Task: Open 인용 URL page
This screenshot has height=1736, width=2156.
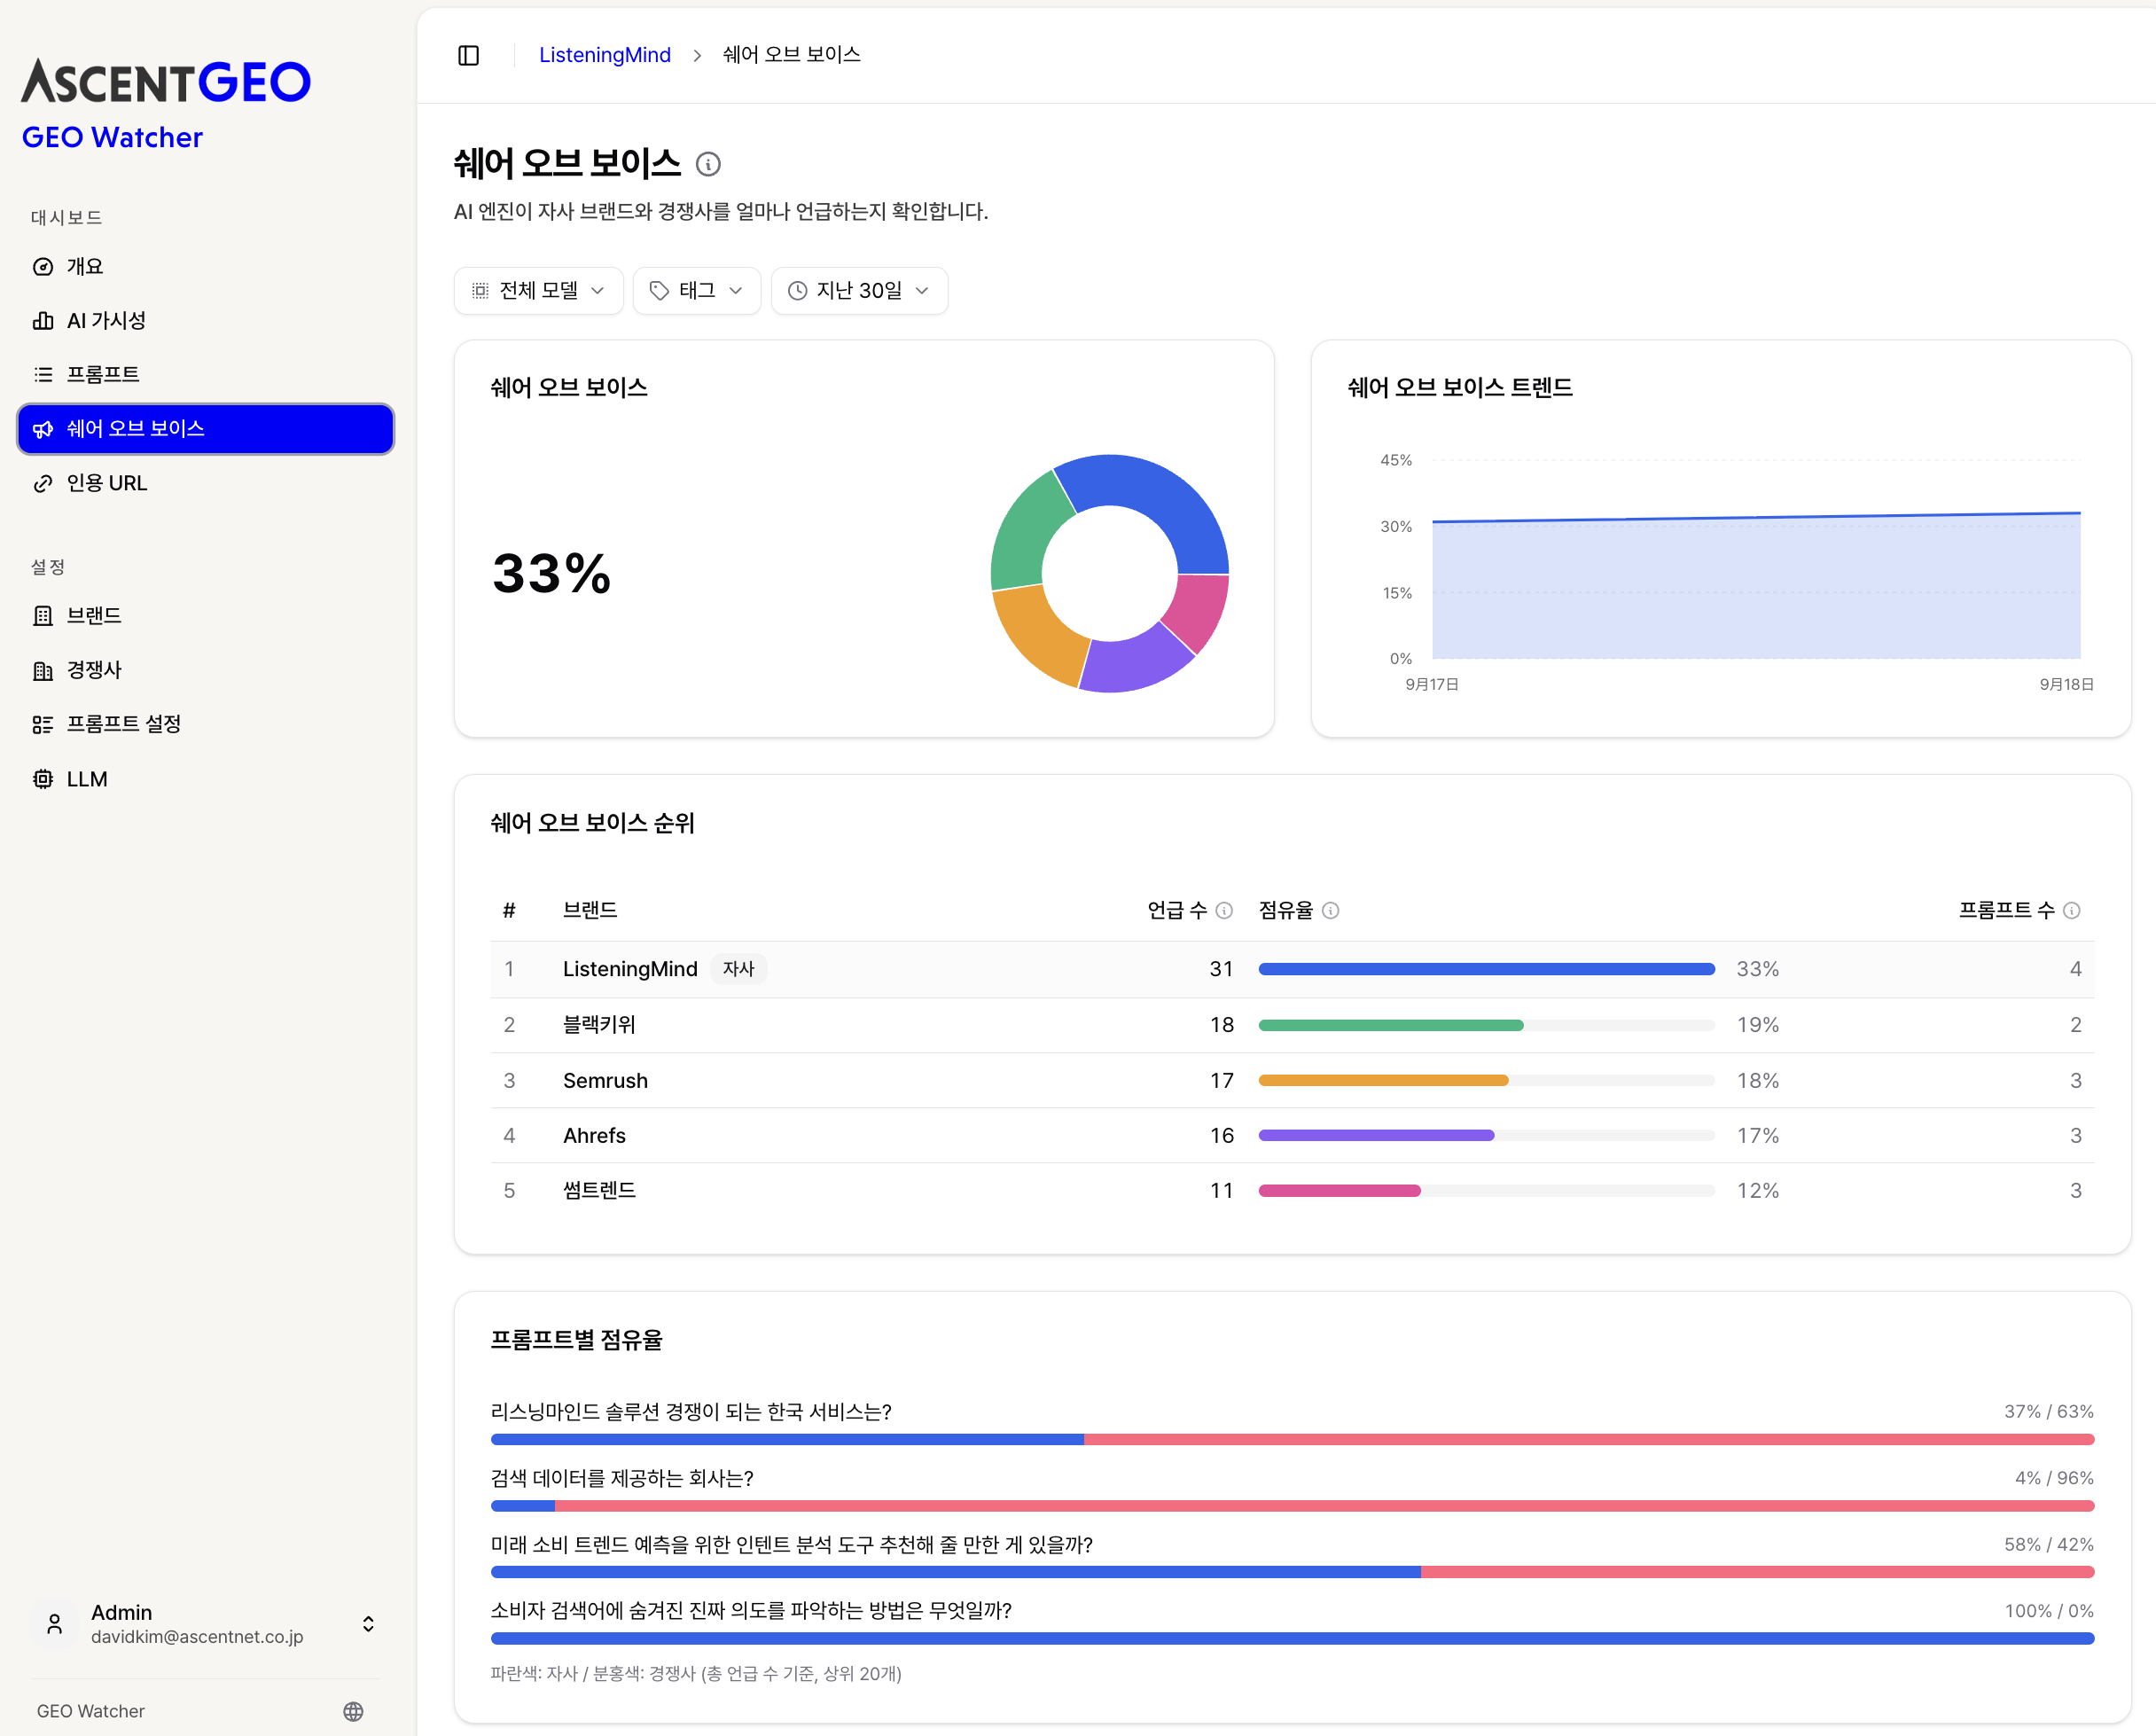Action: 205,483
